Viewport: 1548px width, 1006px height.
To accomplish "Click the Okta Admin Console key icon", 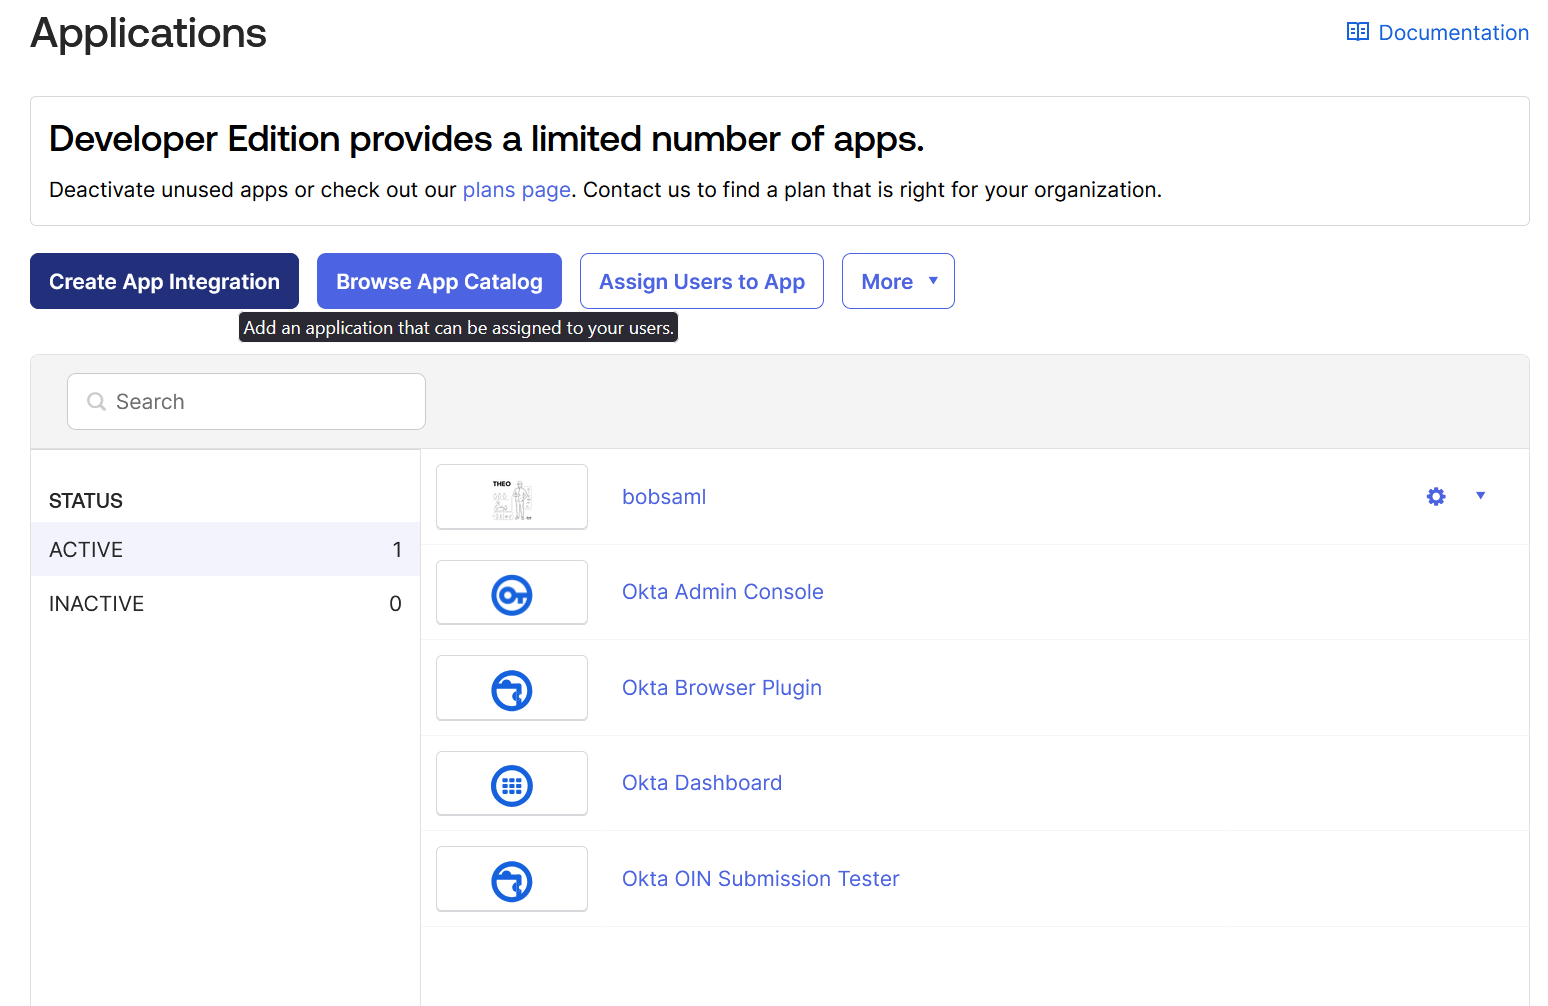I will pyautogui.click(x=511, y=595).
